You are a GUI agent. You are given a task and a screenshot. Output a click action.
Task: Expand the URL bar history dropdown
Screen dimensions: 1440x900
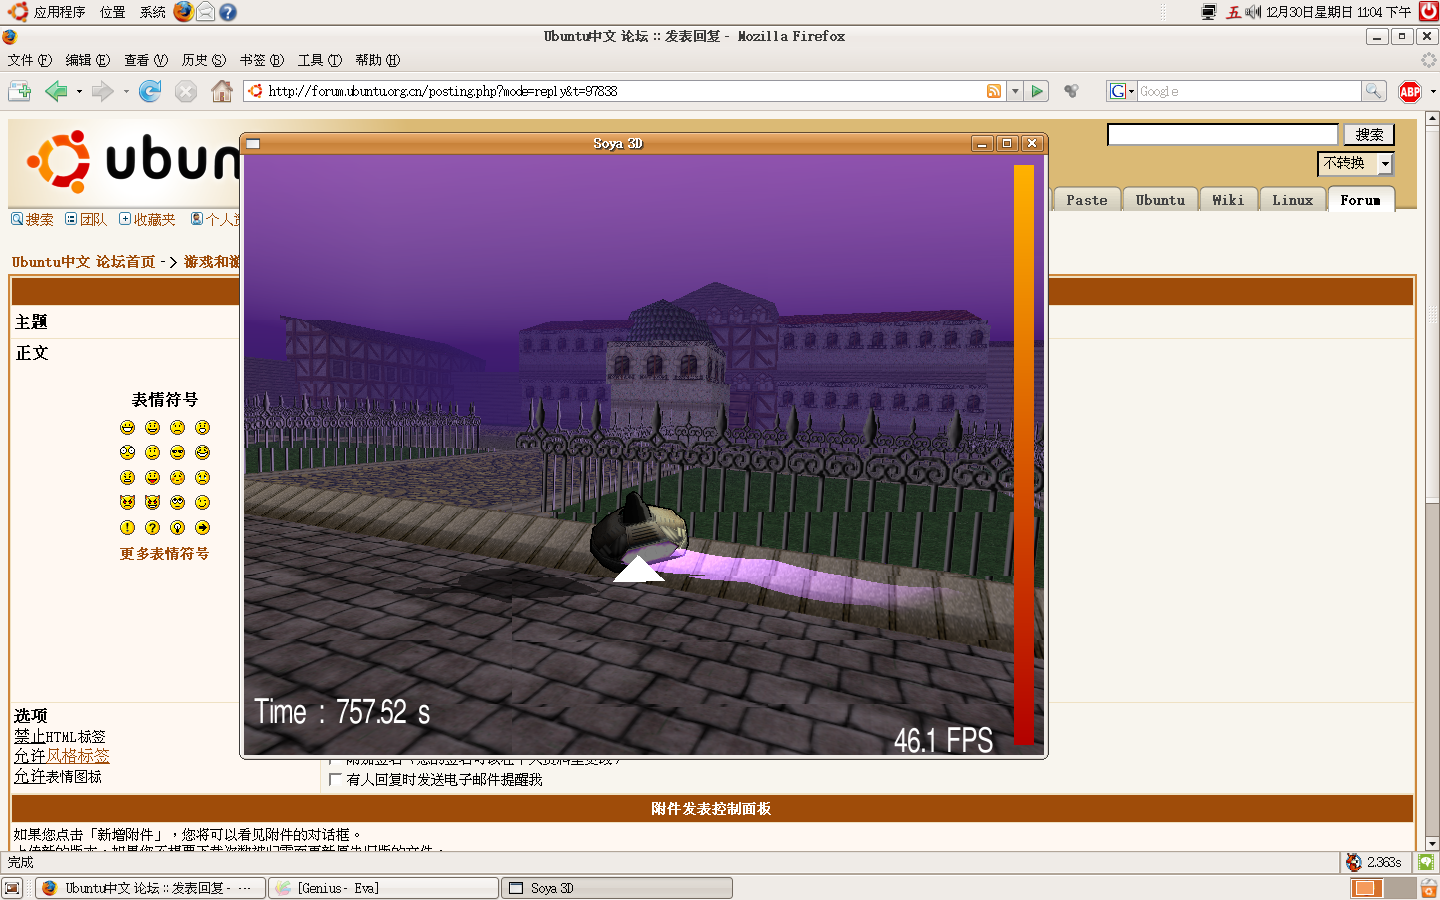(x=1015, y=91)
